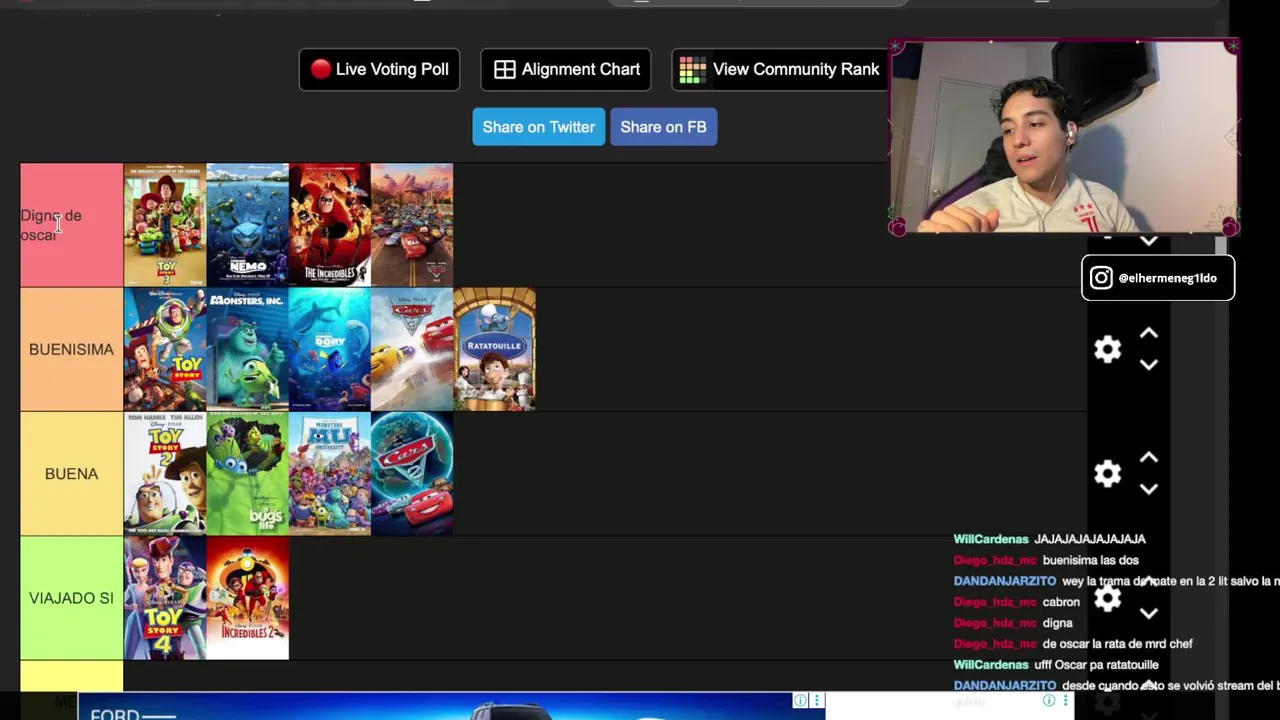Select the A Bug's Life poster
This screenshot has height=720, width=1280.
247,473
